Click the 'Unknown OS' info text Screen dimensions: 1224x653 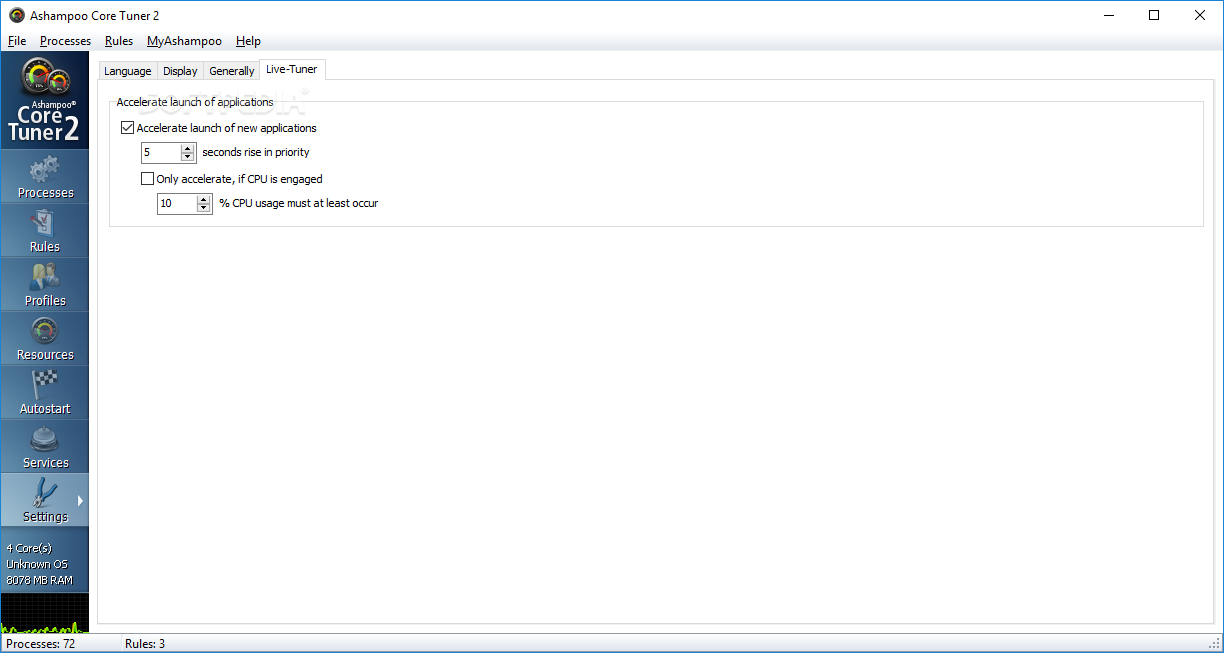pyautogui.click(x=37, y=564)
